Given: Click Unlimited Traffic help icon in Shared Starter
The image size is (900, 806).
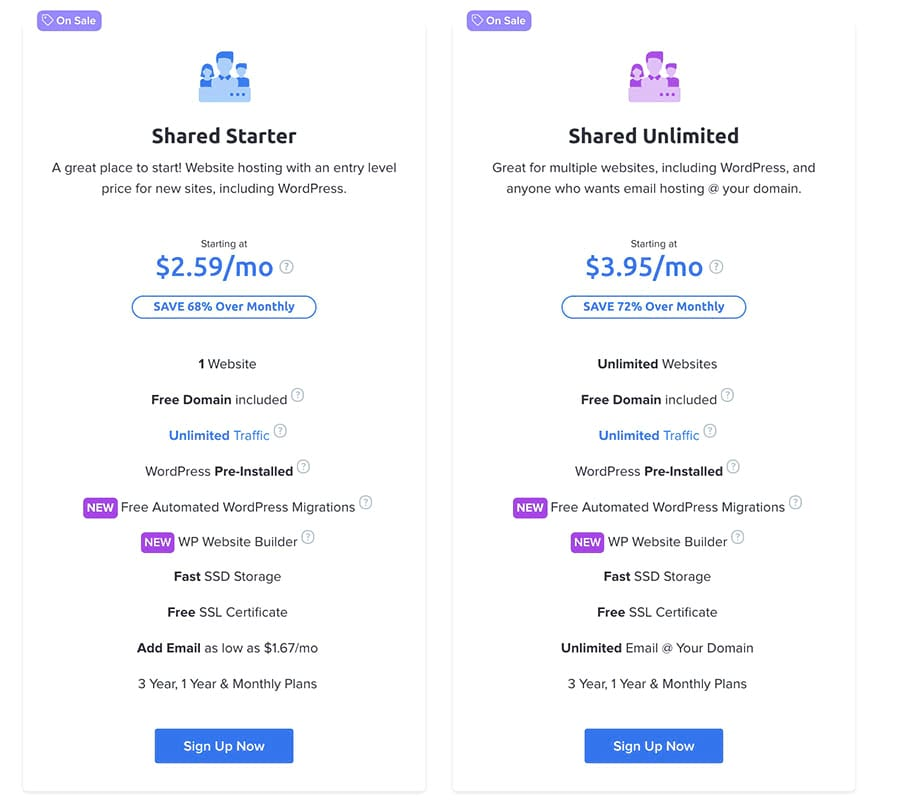Looking at the screenshot, I should click(280, 431).
